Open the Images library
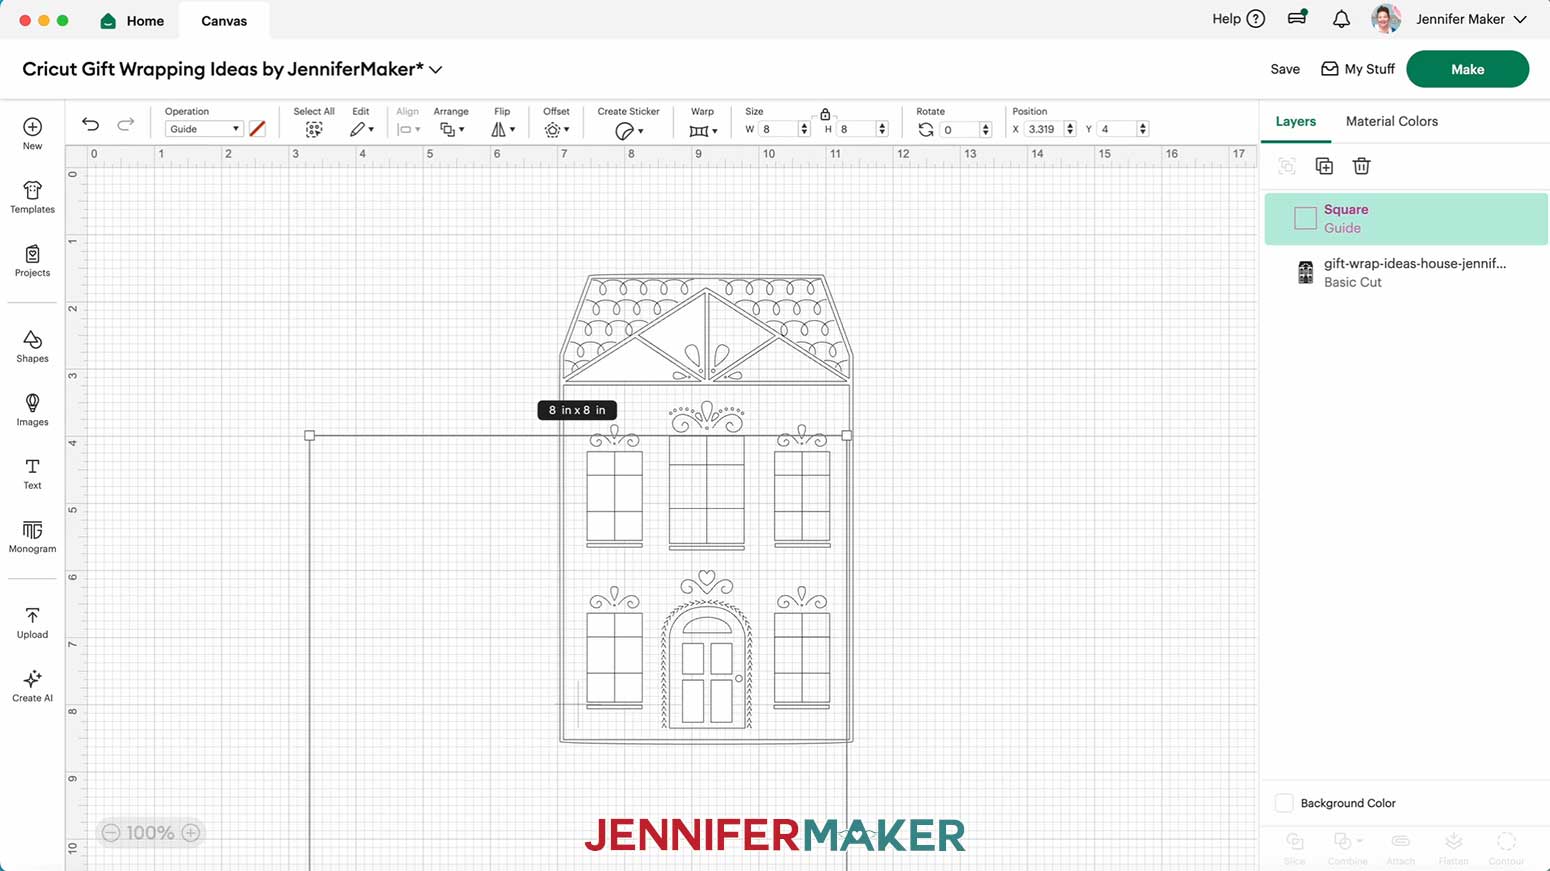The width and height of the screenshot is (1550, 871). 32,410
